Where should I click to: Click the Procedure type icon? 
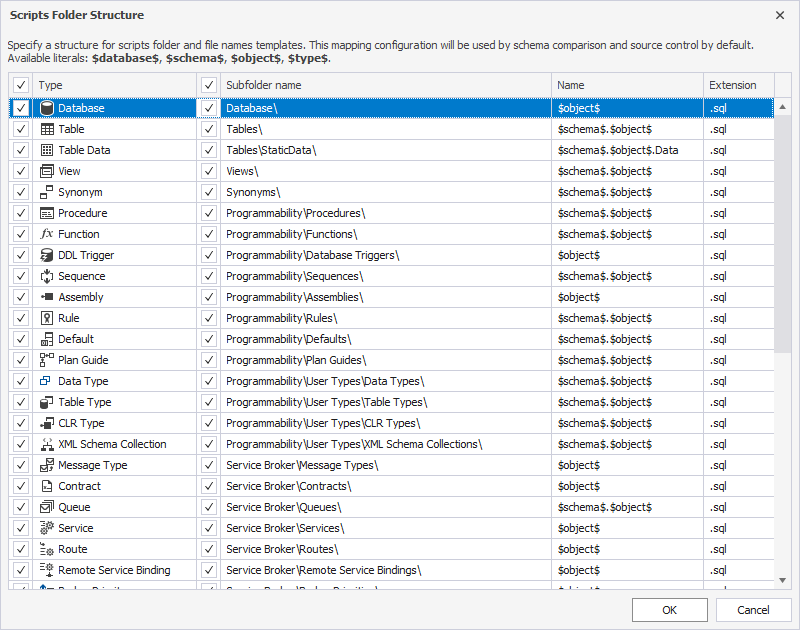pyautogui.click(x=46, y=213)
